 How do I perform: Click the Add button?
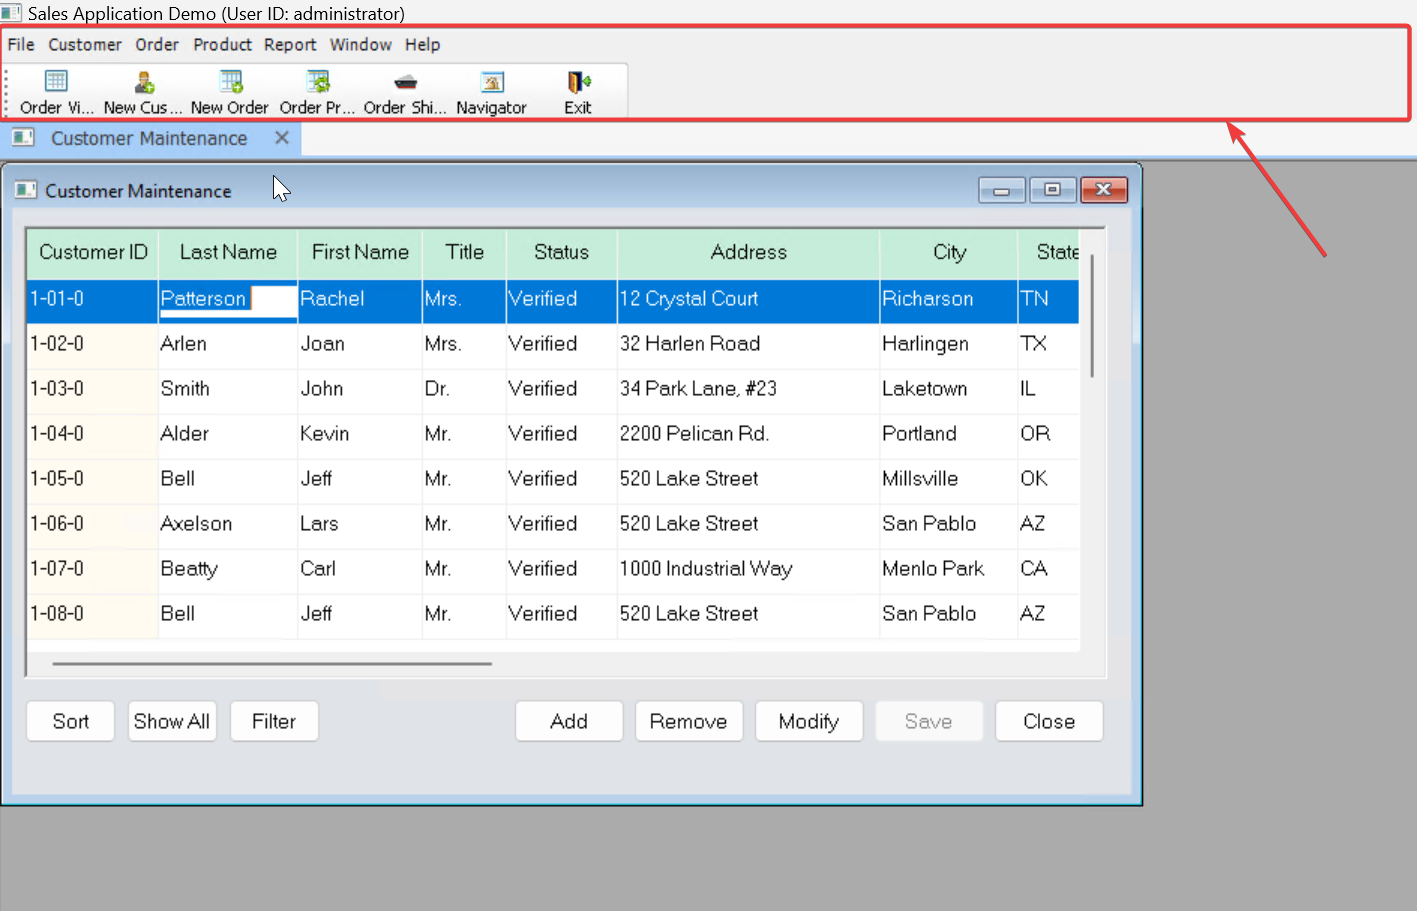(569, 721)
